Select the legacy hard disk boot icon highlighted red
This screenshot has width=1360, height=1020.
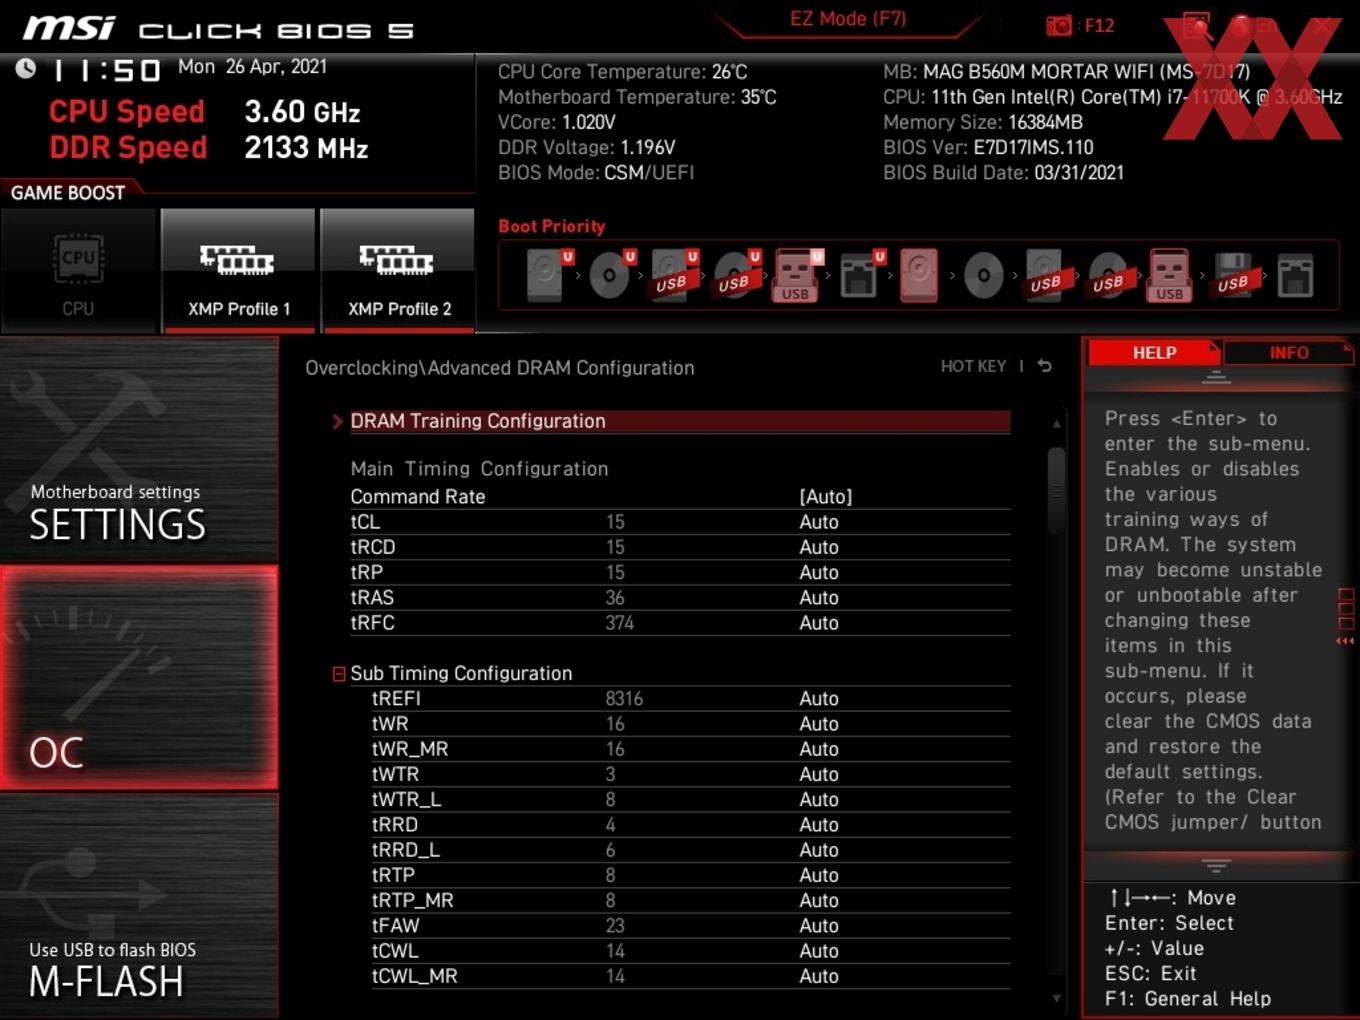coord(919,275)
